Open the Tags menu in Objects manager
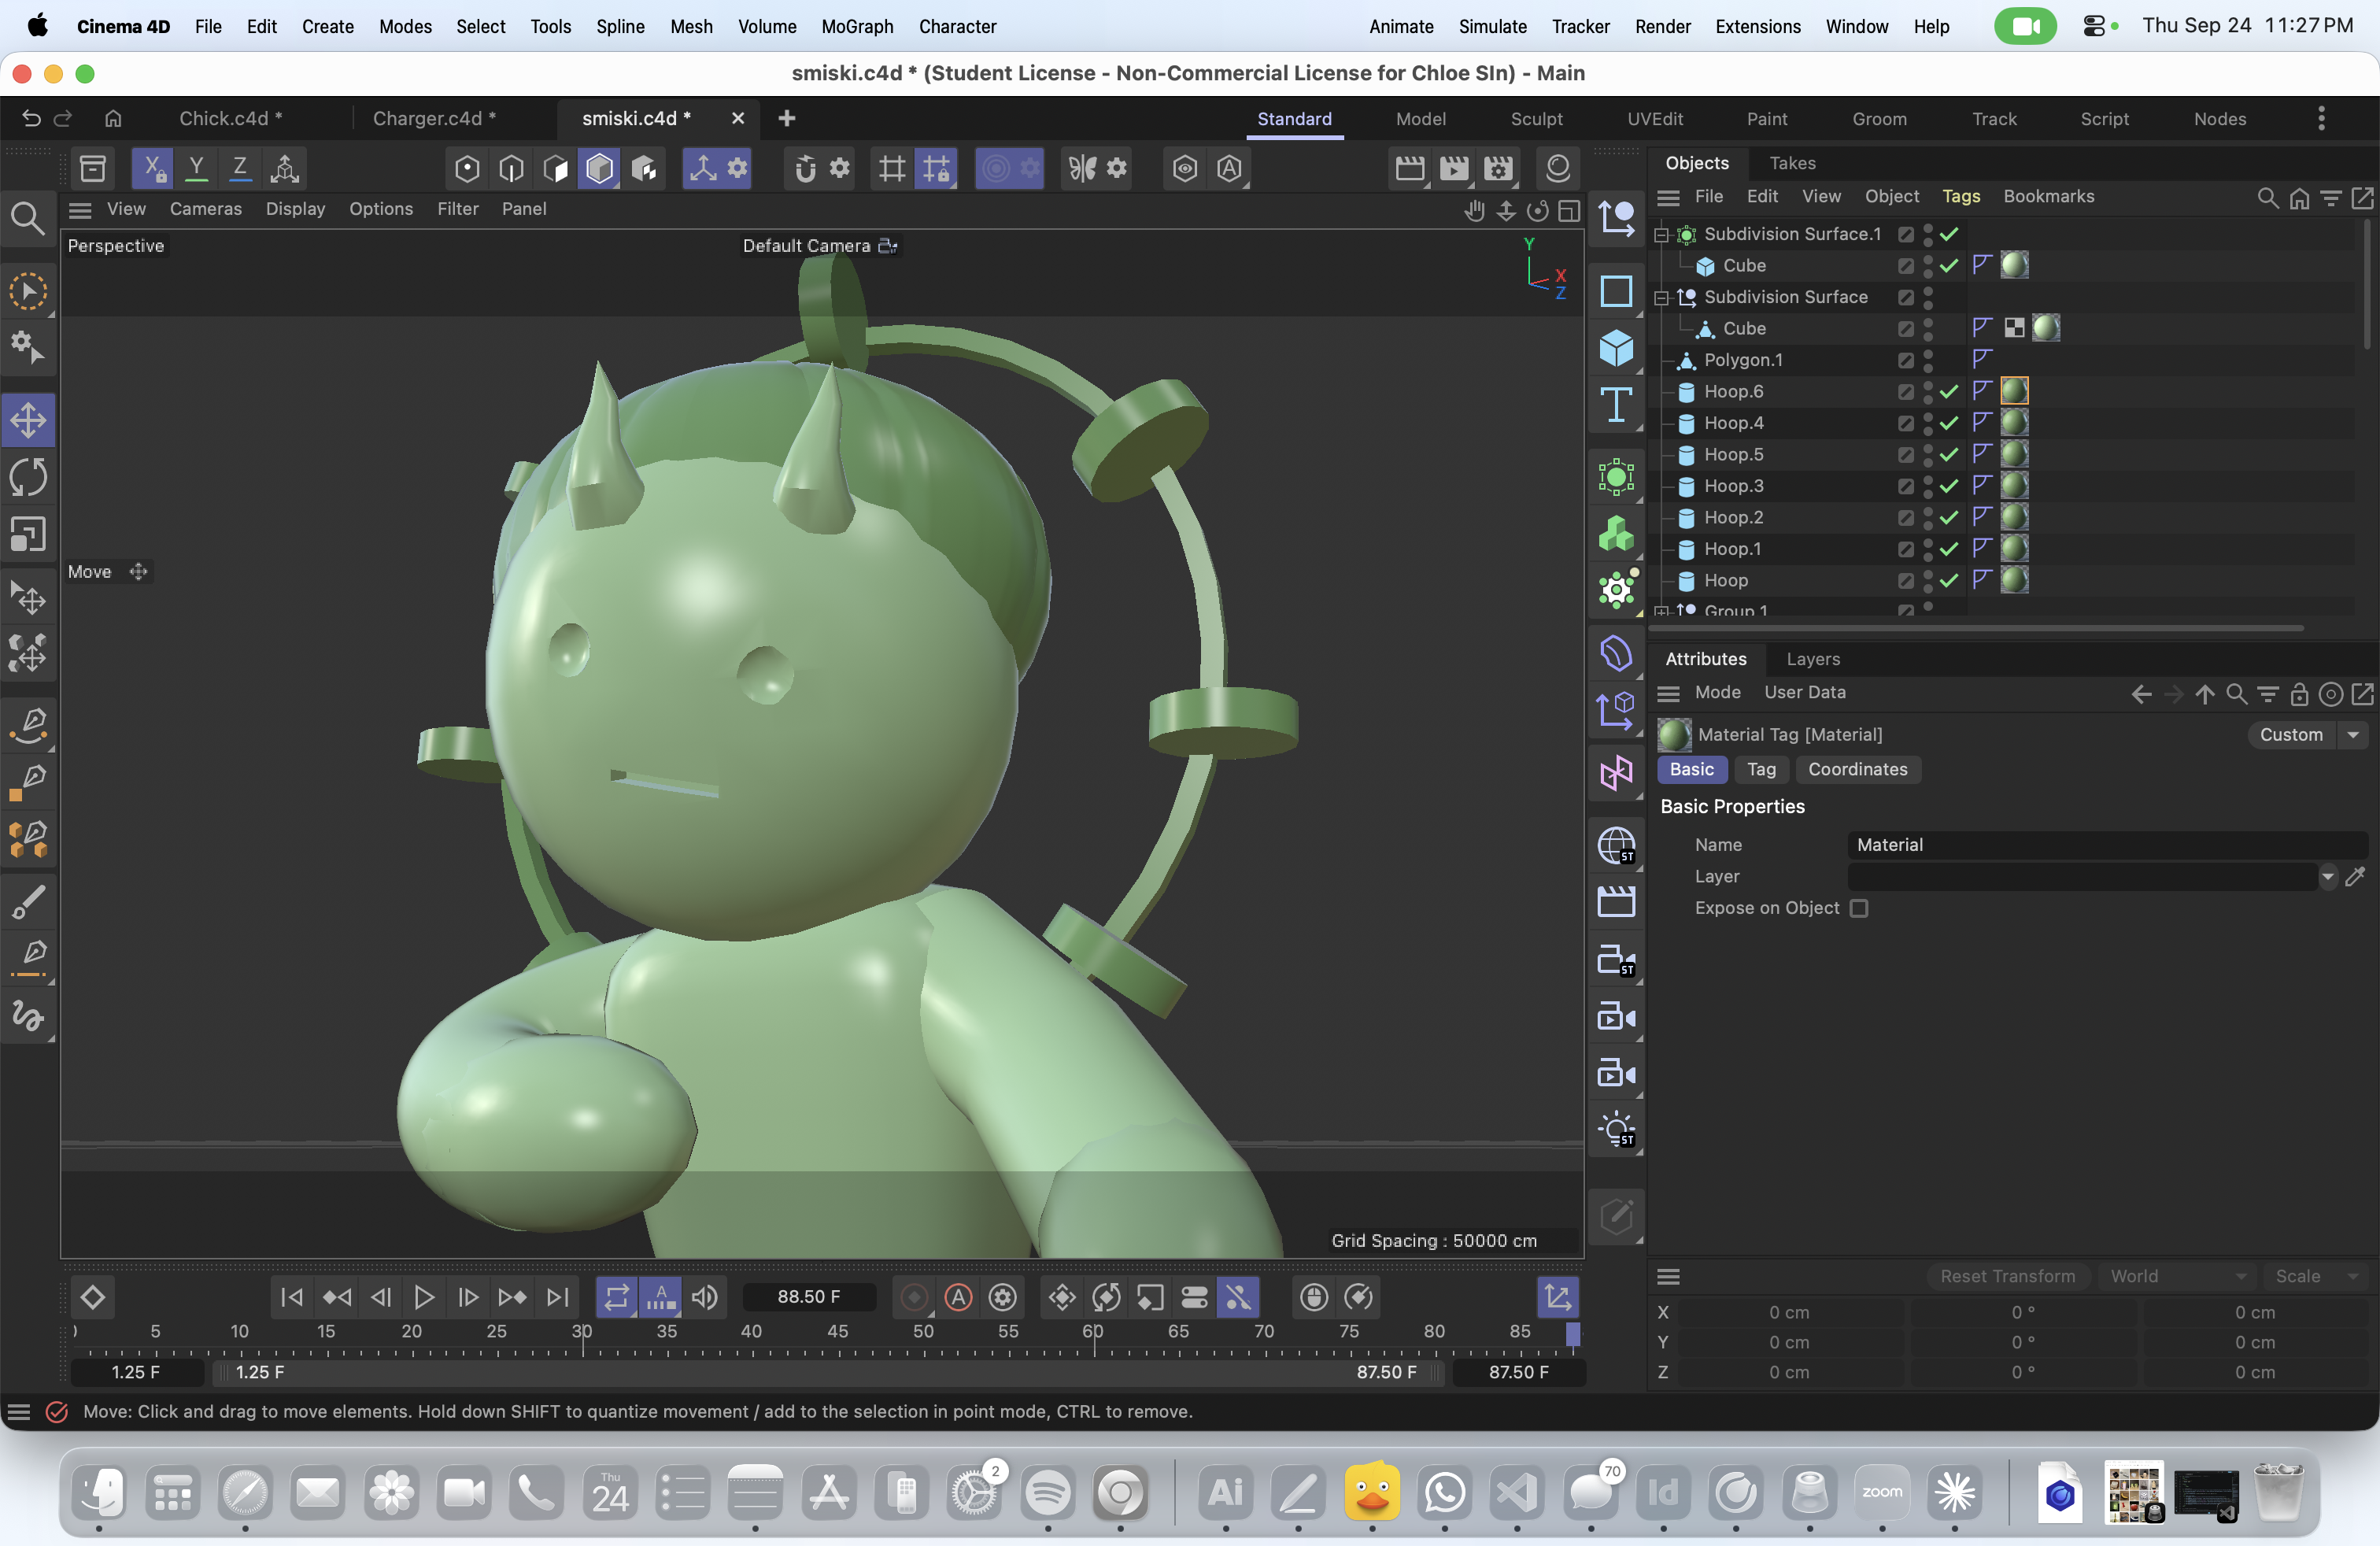The width and height of the screenshot is (2380, 1546). [1960, 197]
